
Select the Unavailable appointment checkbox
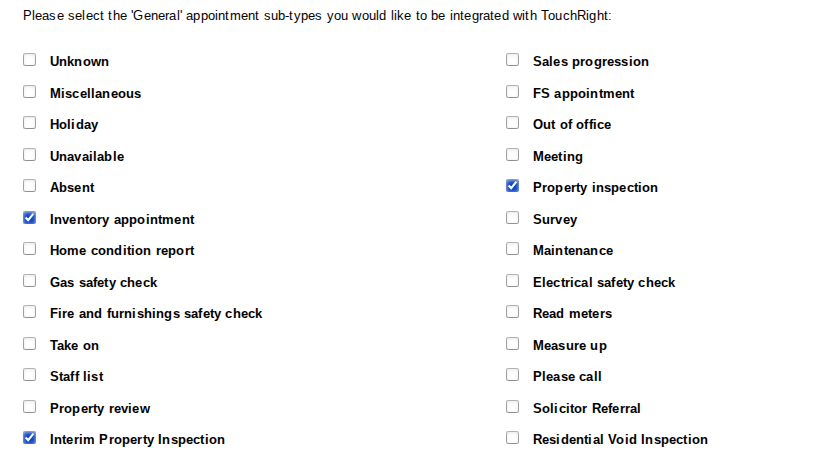pyautogui.click(x=29, y=155)
